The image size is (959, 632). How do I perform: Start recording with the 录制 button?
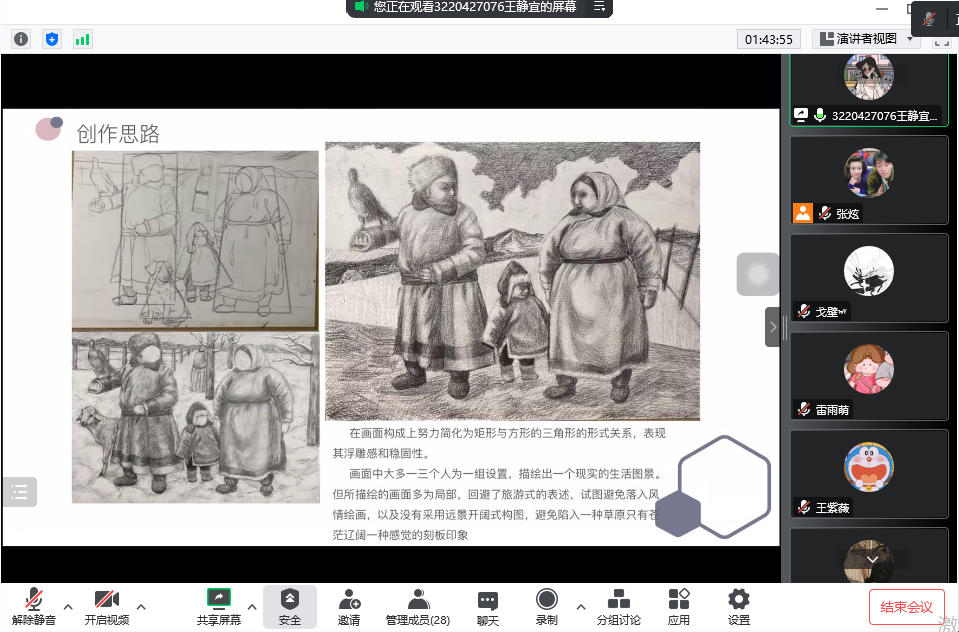pyautogui.click(x=546, y=606)
